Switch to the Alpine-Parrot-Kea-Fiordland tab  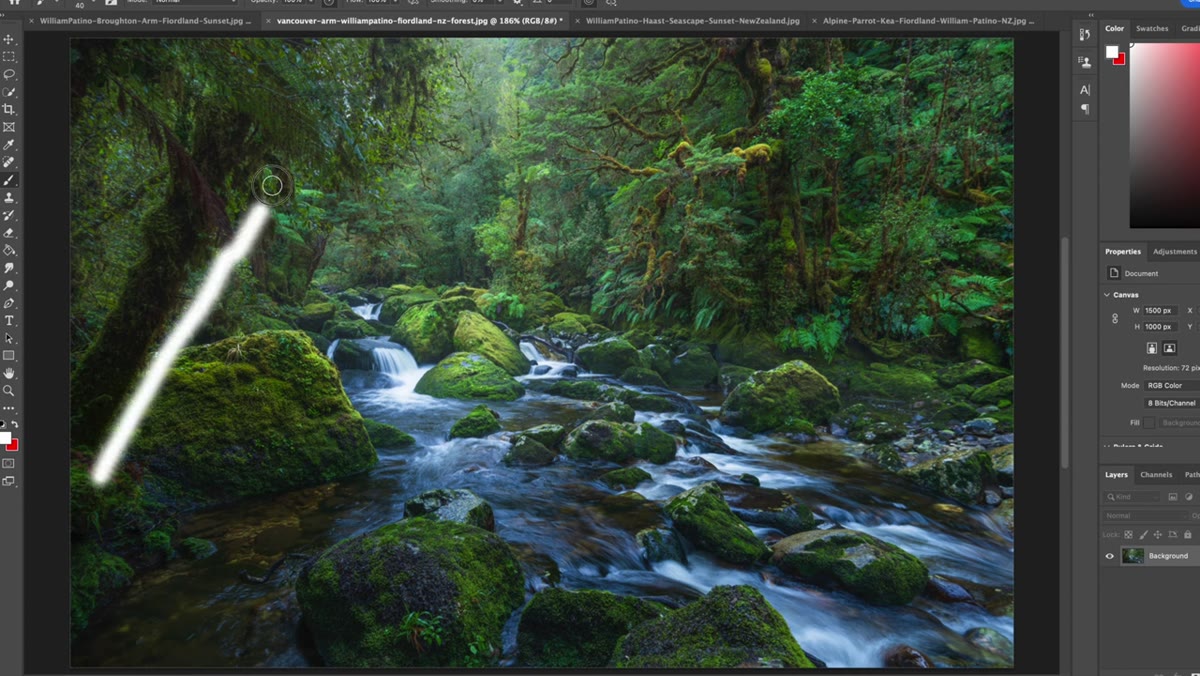coord(928,20)
